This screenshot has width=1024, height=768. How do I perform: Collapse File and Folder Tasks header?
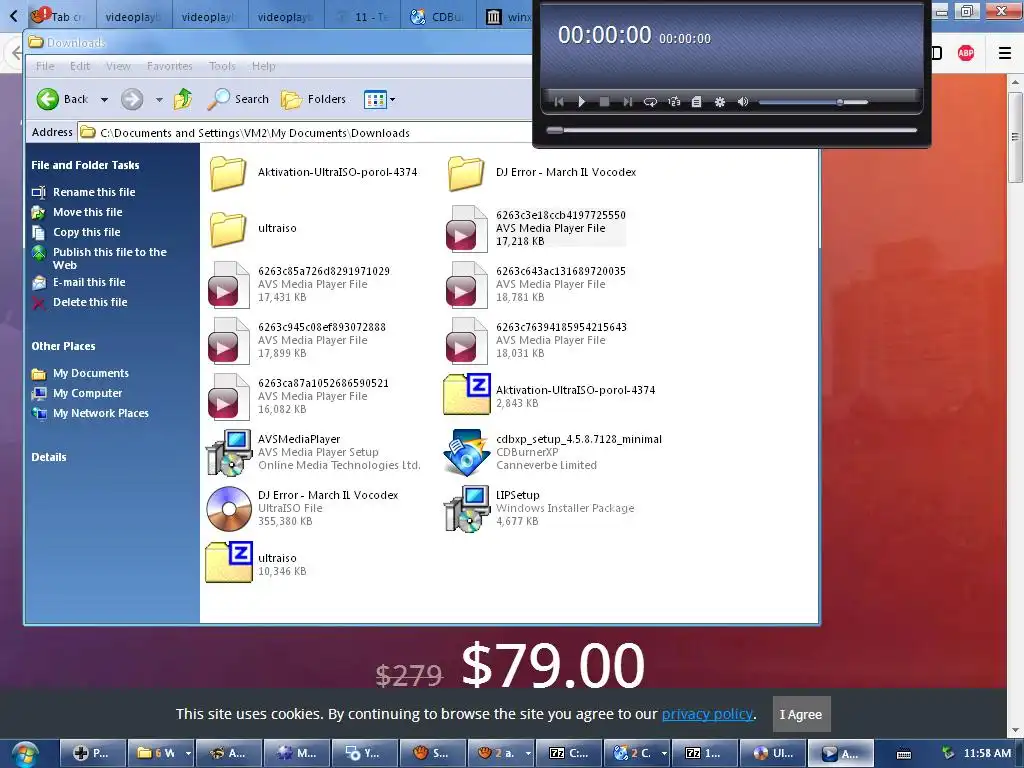(x=85, y=165)
